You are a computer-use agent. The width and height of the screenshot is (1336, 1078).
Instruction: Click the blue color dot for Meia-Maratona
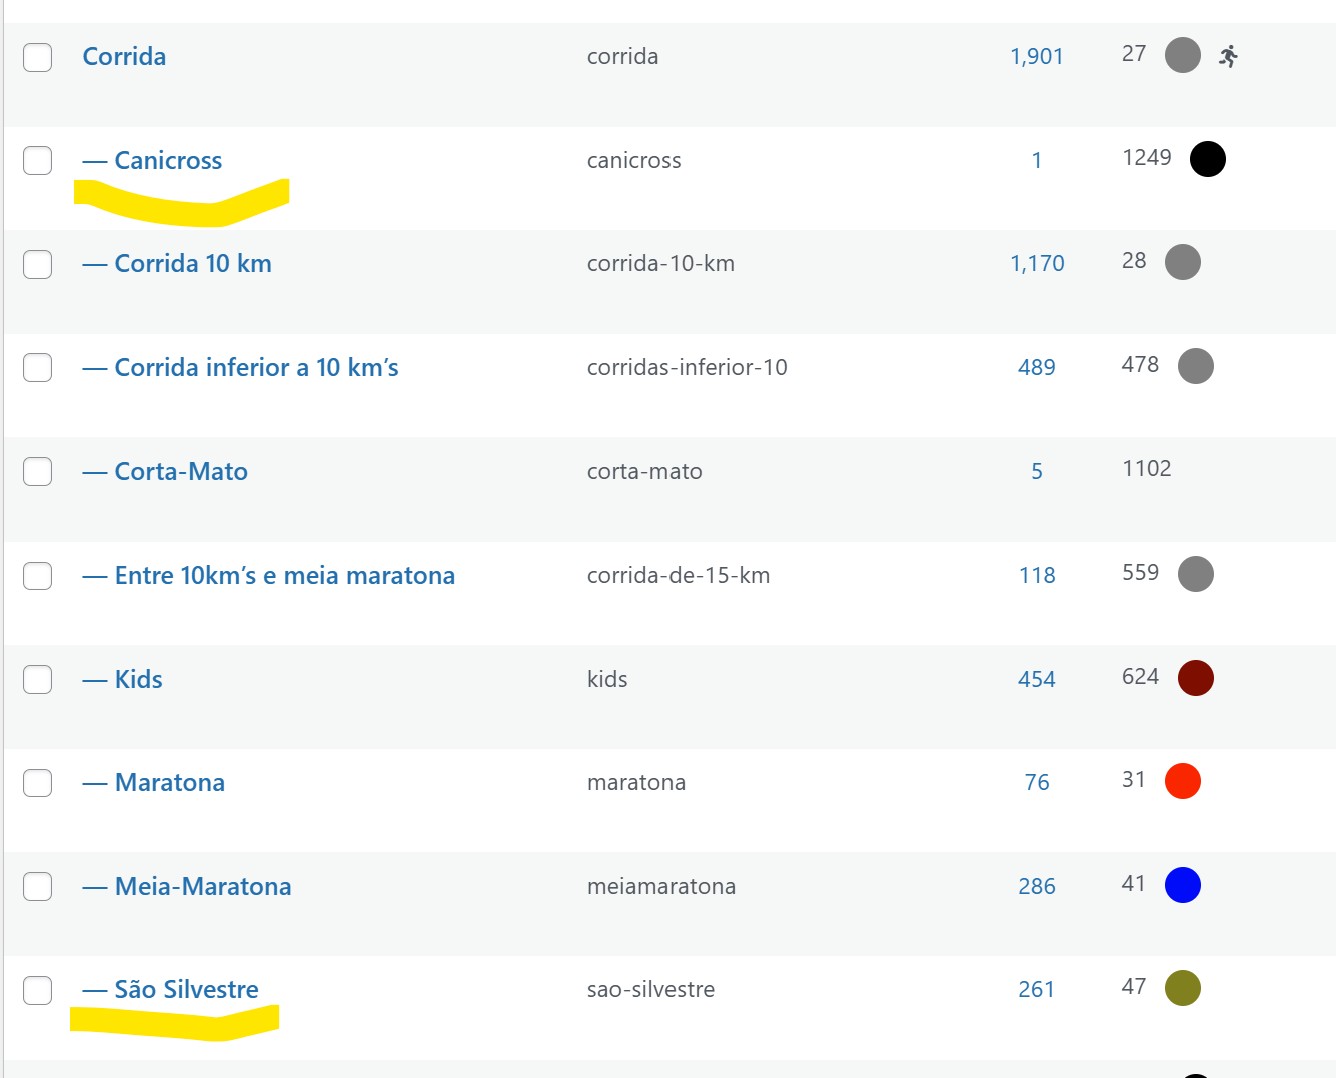pyautogui.click(x=1183, y=885)
